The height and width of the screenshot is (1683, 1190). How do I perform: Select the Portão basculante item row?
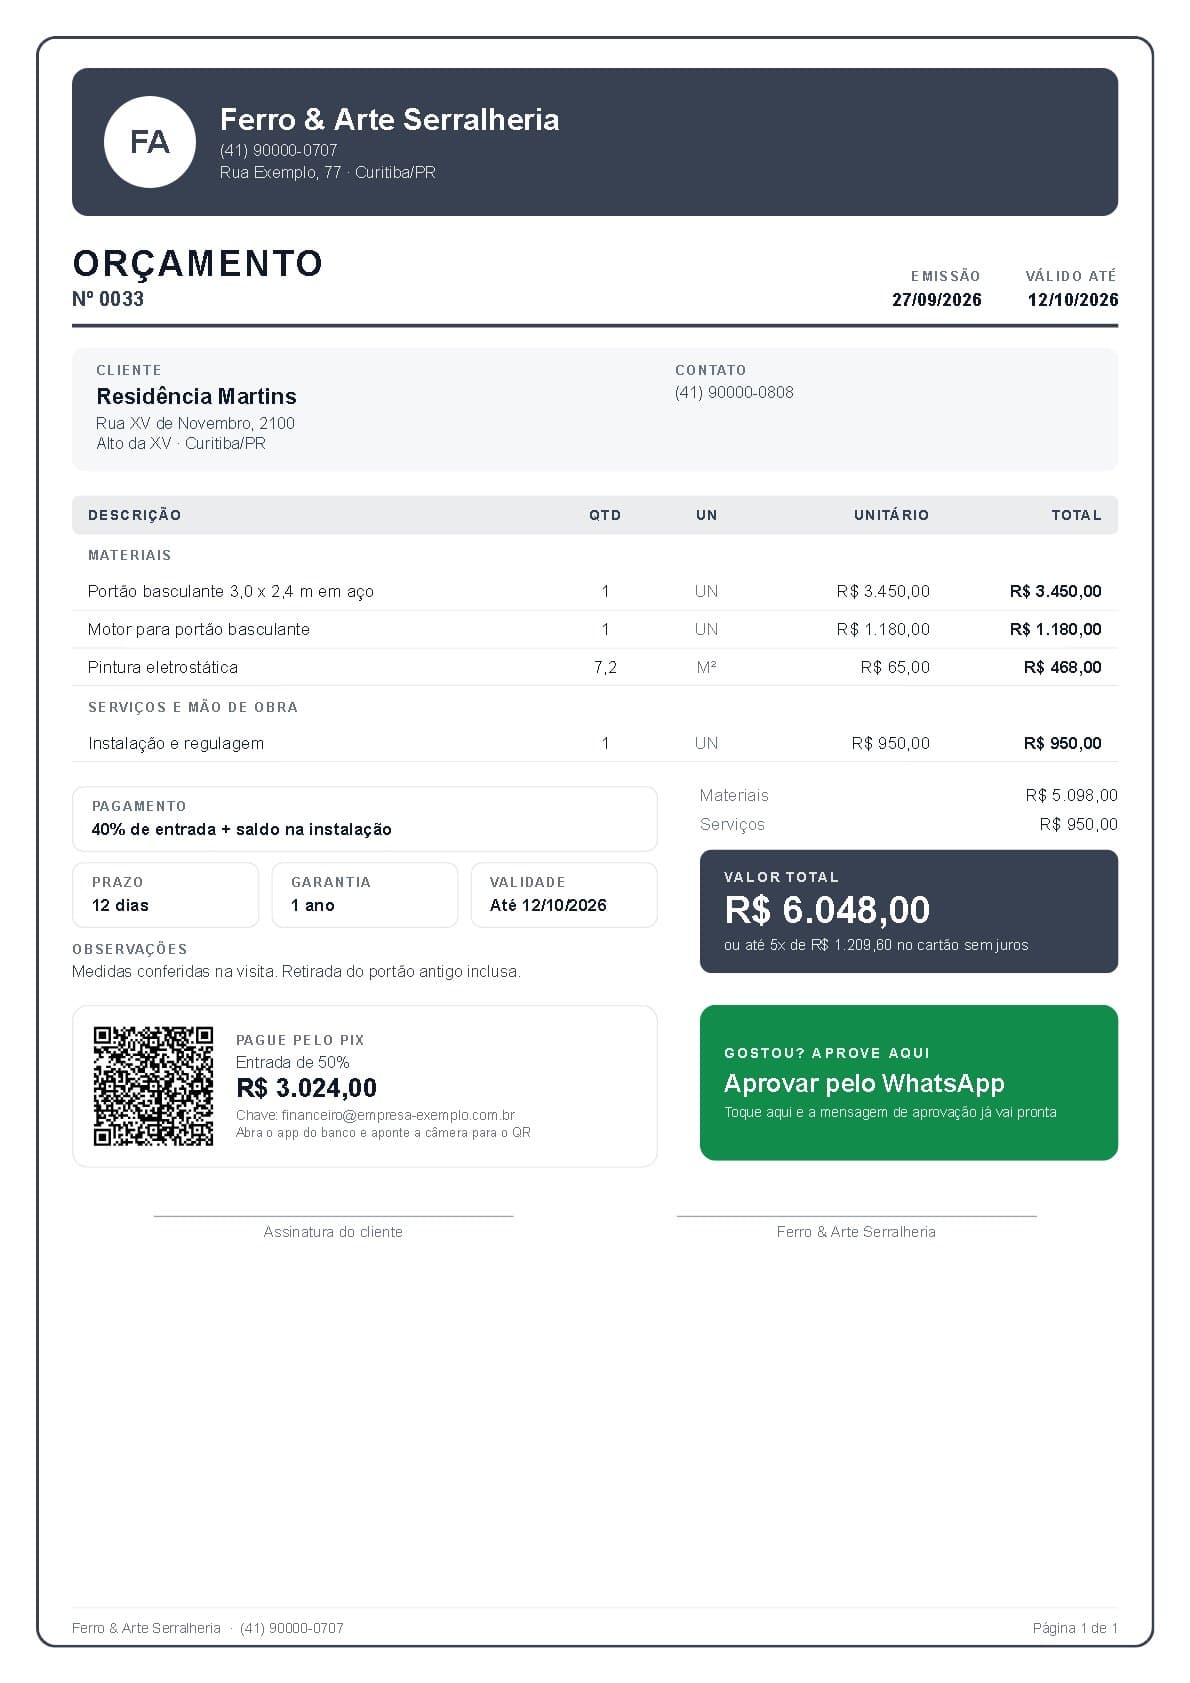[595, 591]
